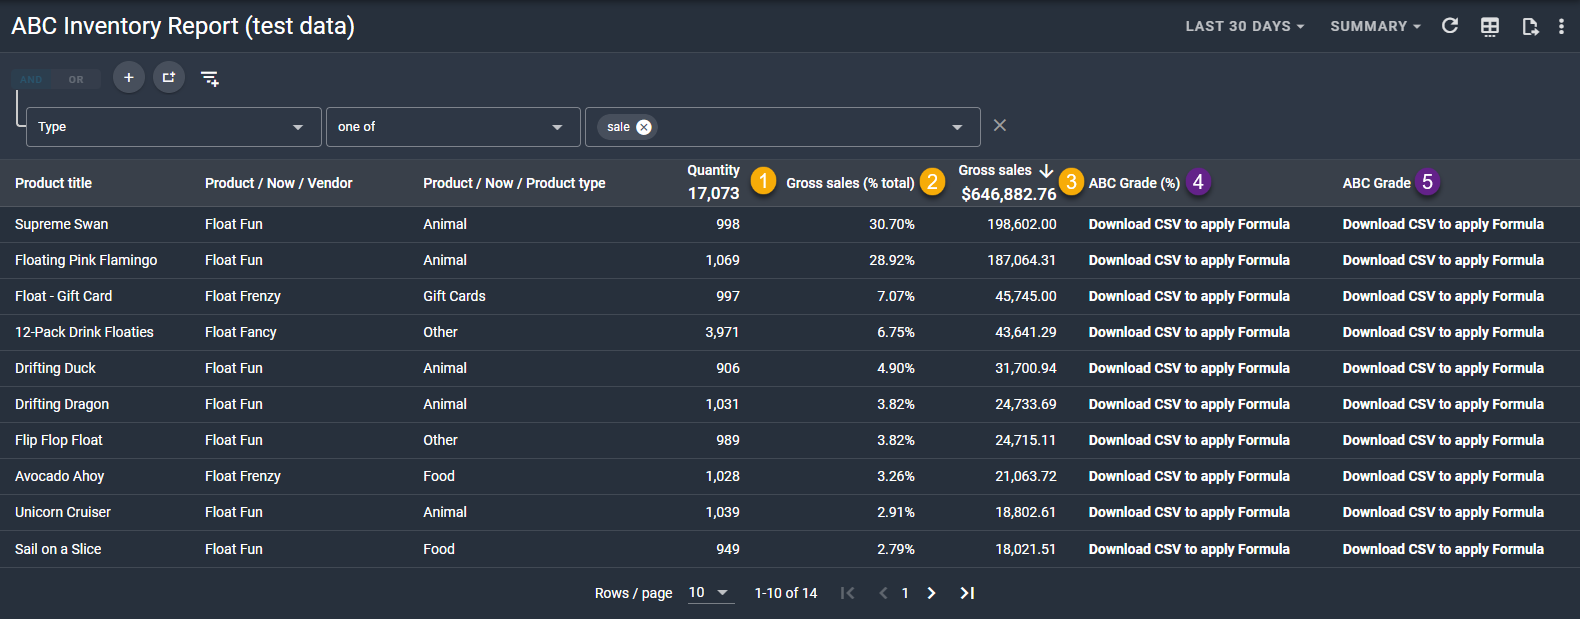
Task: Switch filter logic to OR
Action: tap(76, 79)
